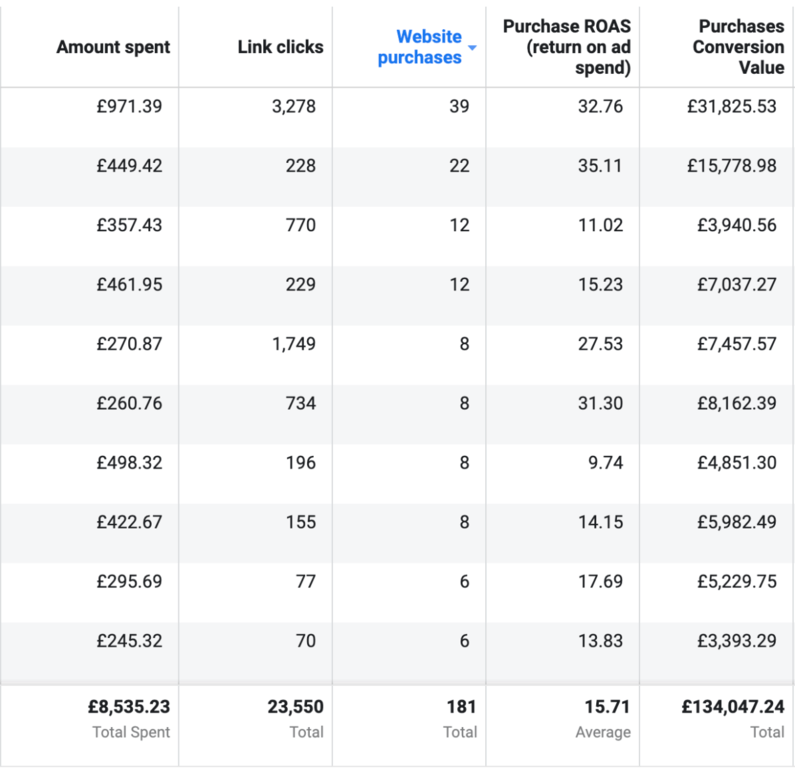Click the Purchase ROAS column header

click(567, 47)
